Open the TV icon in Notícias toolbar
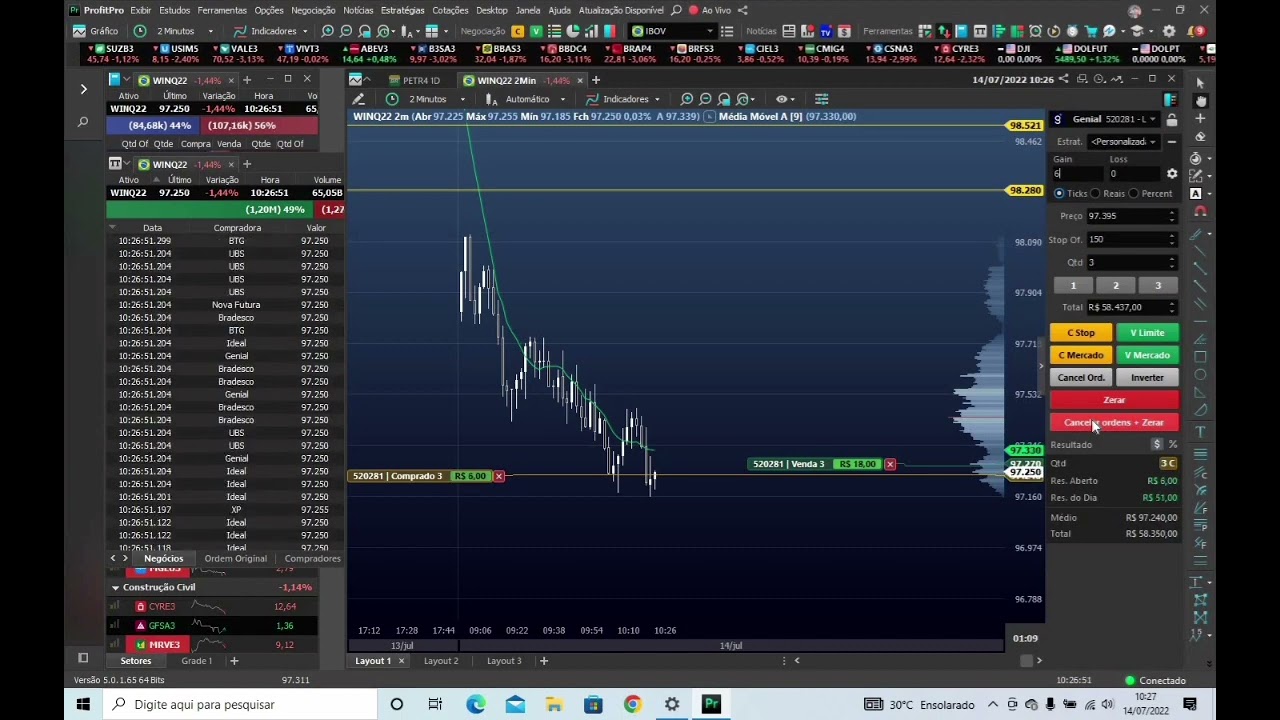Image resolution: width=1280 pixels, height=720 pixels. pyautogui.click(x=826, y=31)
